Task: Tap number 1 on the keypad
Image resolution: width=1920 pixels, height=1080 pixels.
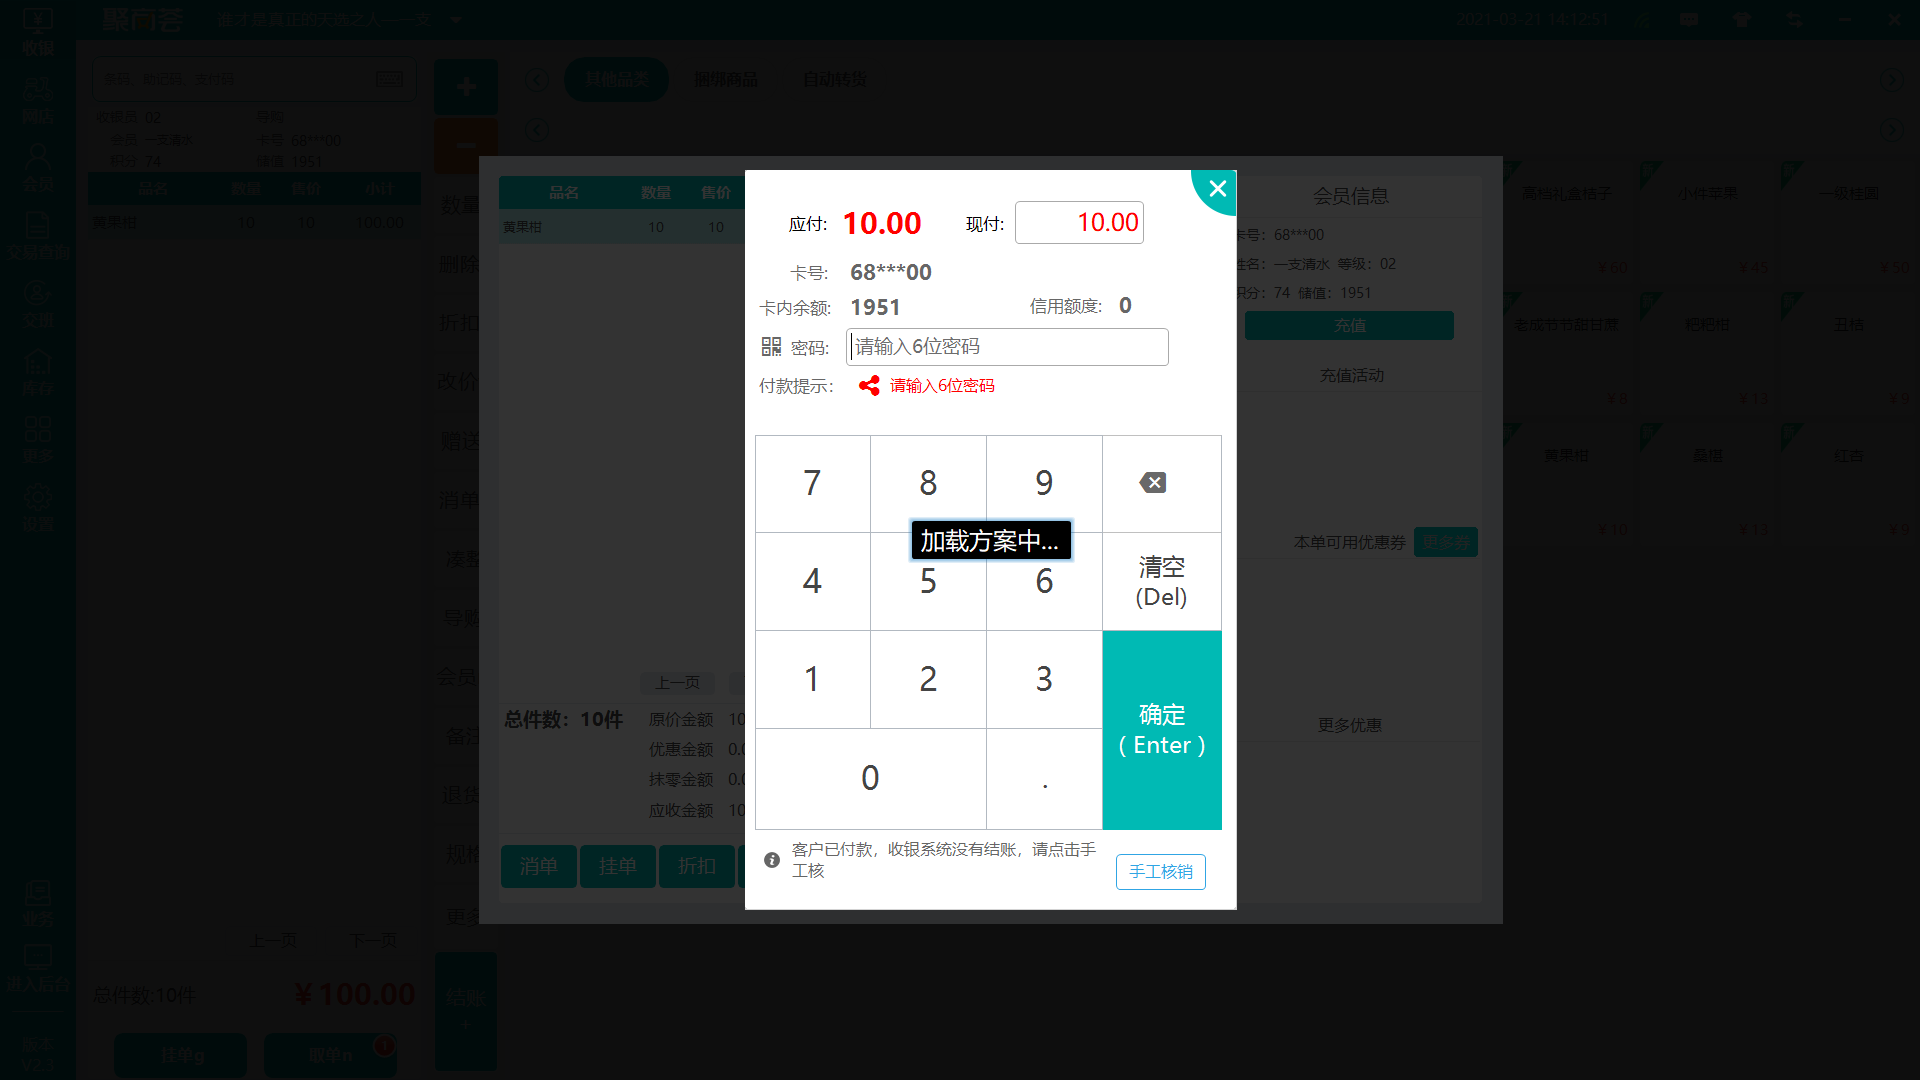Action: pos(812,679)
